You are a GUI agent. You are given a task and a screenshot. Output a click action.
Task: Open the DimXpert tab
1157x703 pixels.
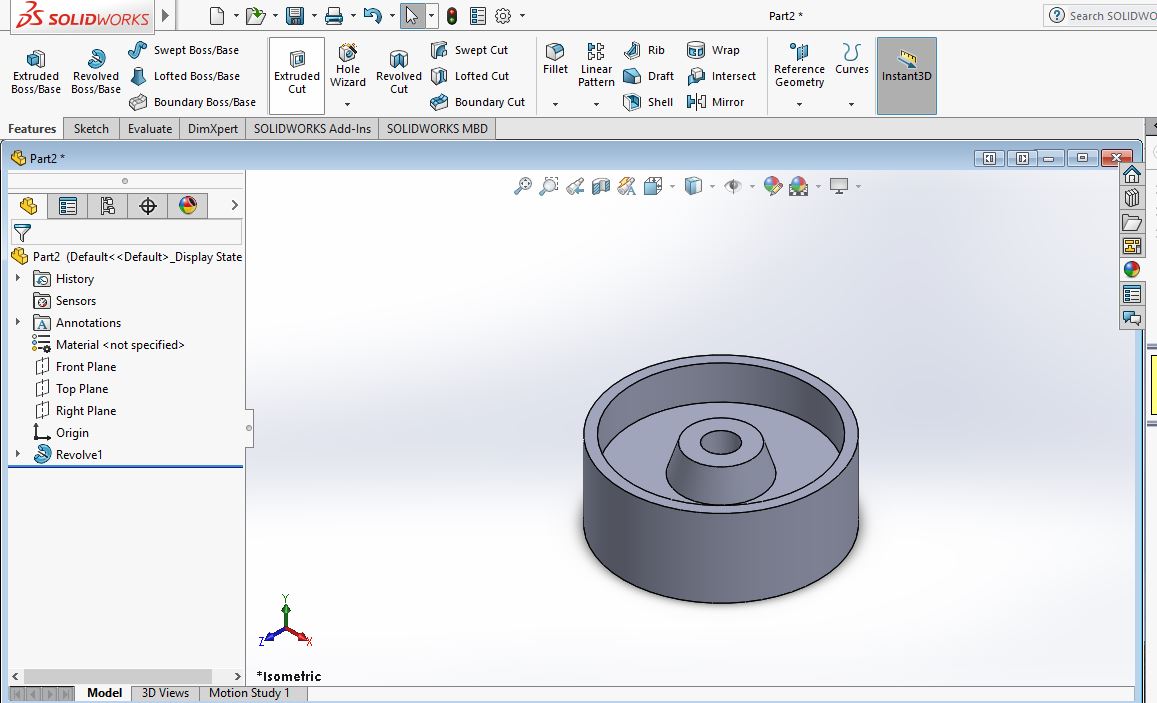click(213, 128)
